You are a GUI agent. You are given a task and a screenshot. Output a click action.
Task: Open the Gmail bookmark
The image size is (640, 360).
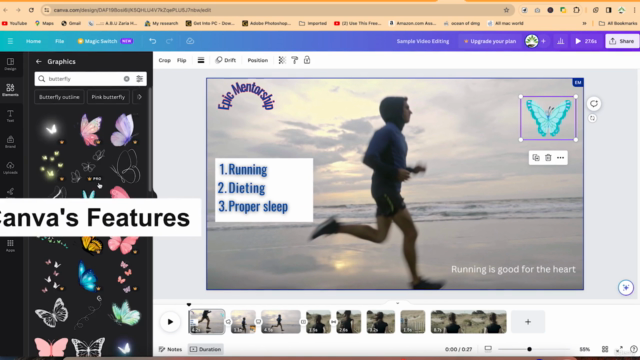(71, 23)
